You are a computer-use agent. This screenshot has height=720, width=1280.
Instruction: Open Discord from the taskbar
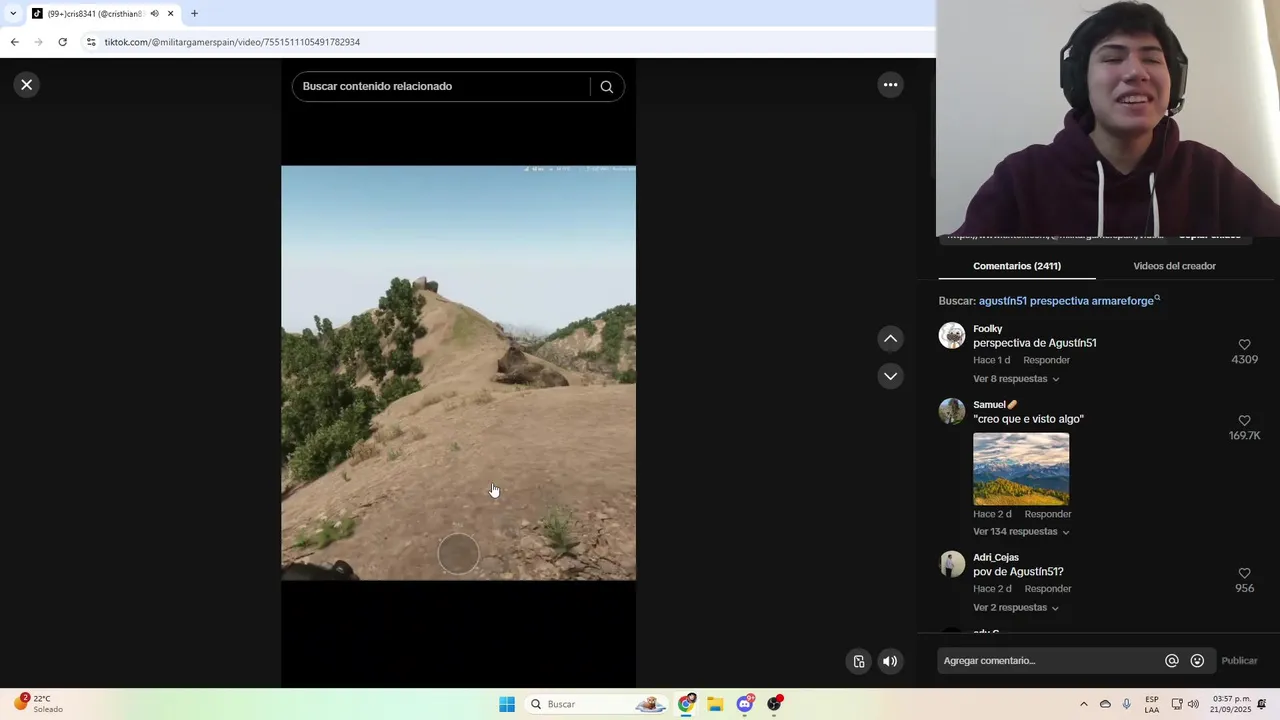tap(745, 704)
